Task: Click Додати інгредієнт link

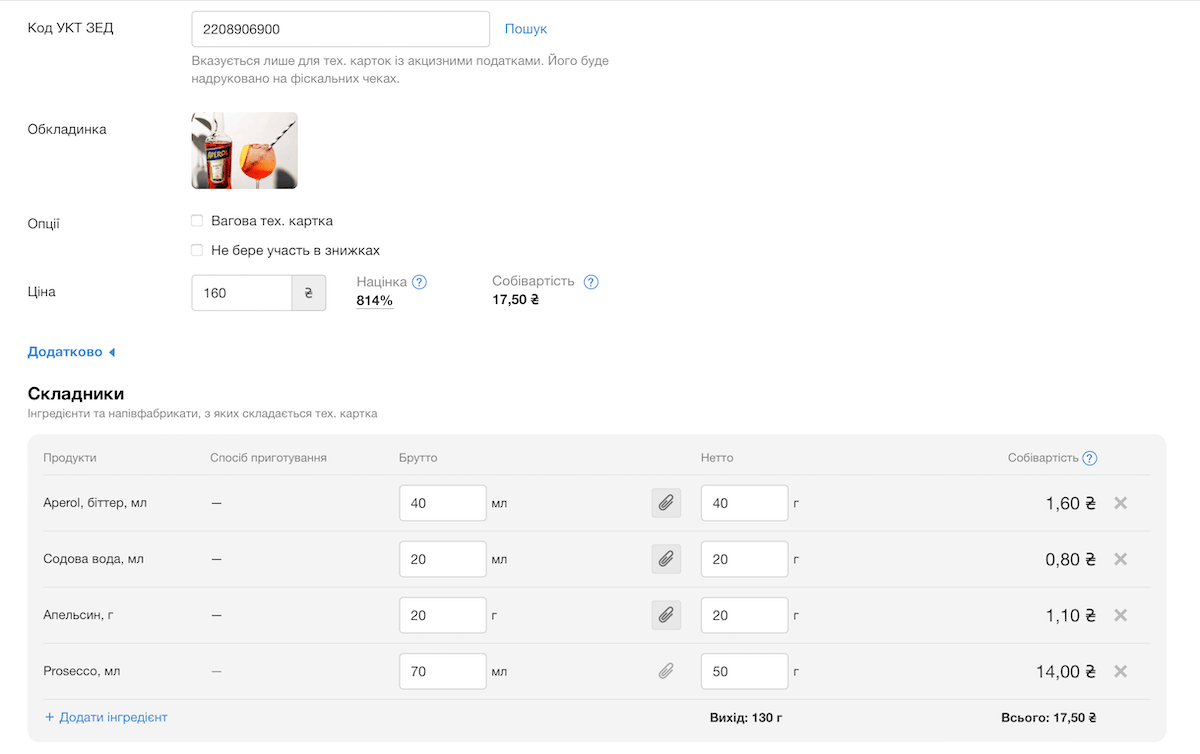Action: click(106, 717)
